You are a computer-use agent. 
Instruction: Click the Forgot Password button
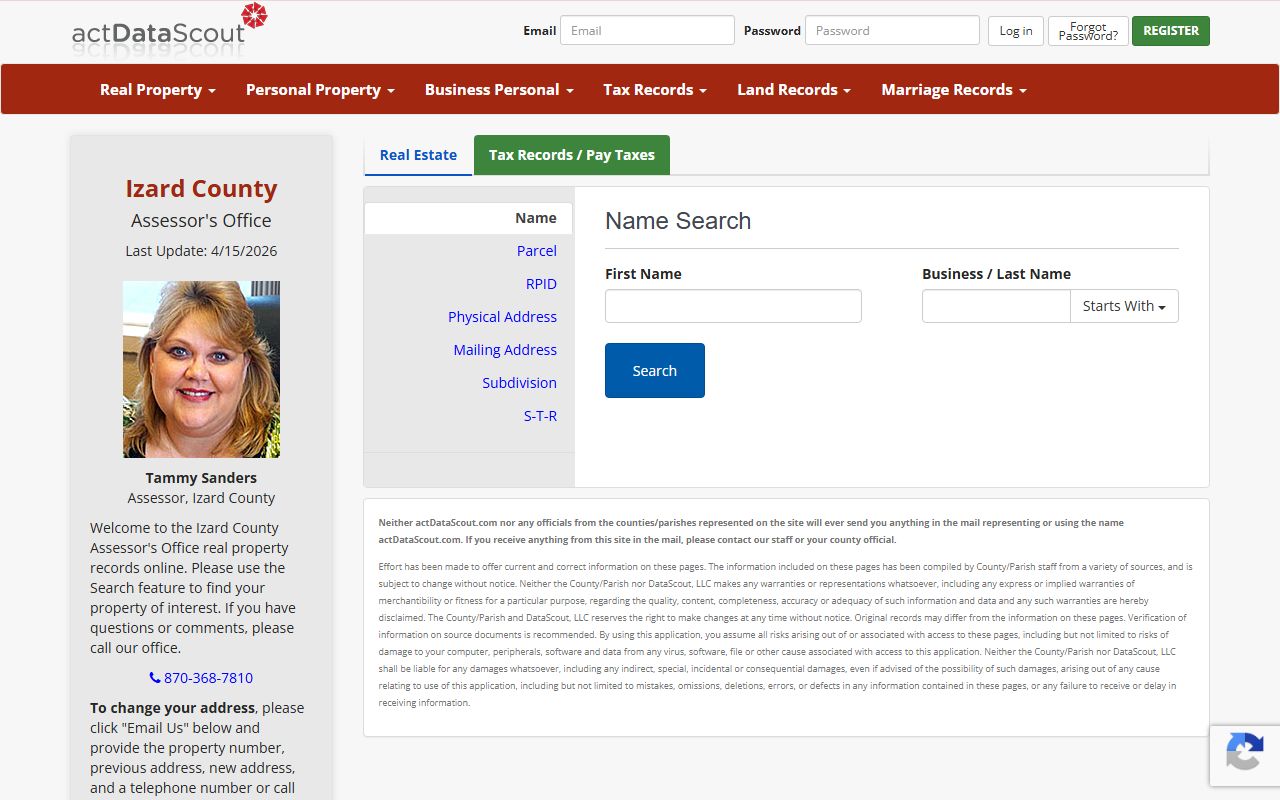1088,31
